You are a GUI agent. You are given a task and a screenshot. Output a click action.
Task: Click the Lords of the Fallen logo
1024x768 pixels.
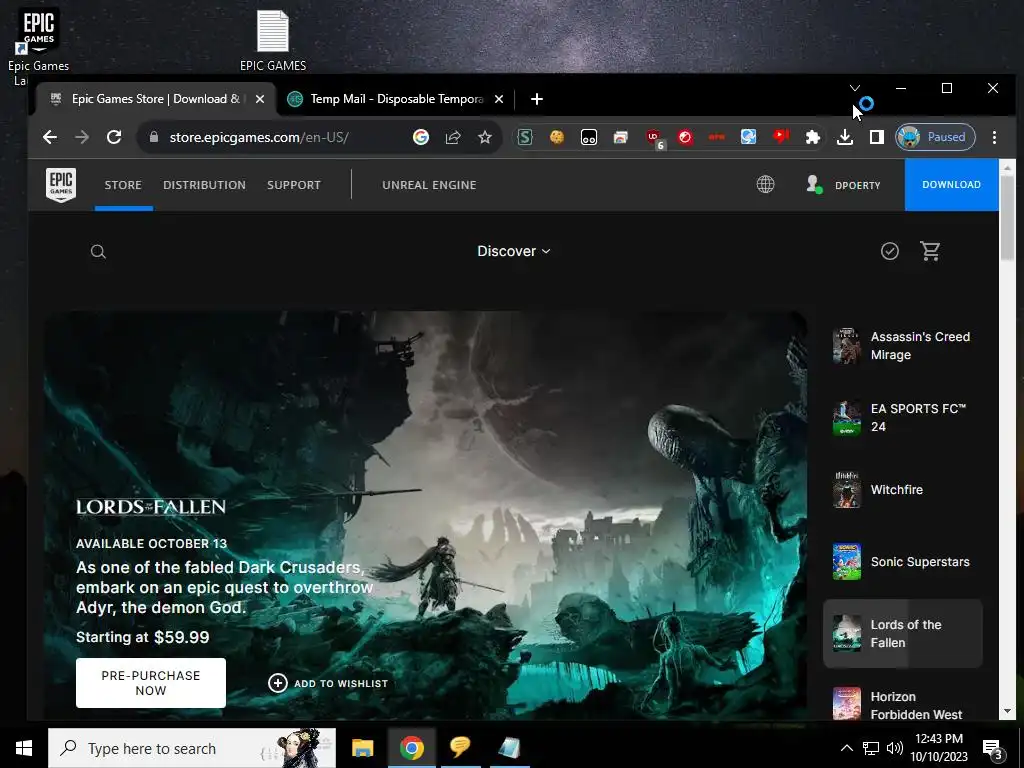coord(151,507)
